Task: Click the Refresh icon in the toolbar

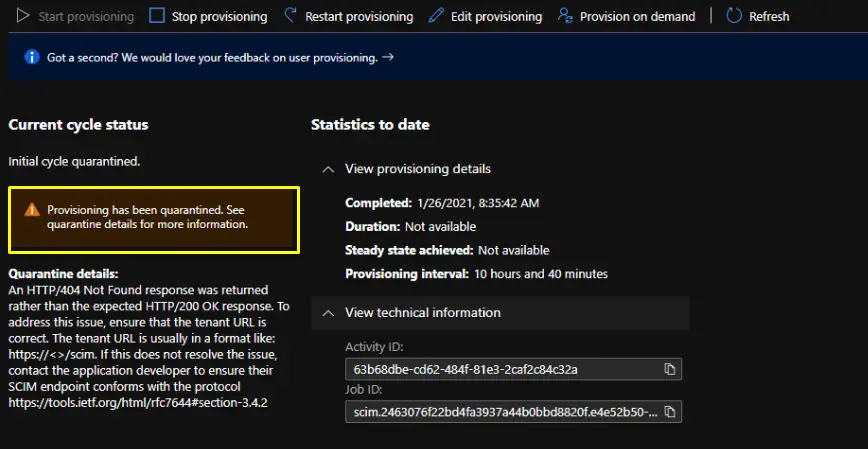Action: (x=734, y=16)
